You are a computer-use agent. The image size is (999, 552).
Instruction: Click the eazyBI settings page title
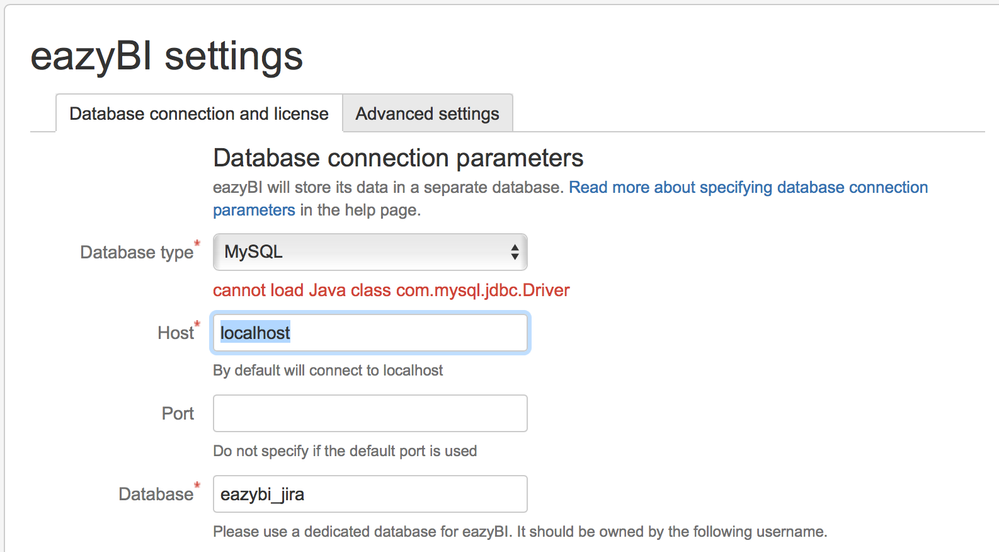[167, 56]
